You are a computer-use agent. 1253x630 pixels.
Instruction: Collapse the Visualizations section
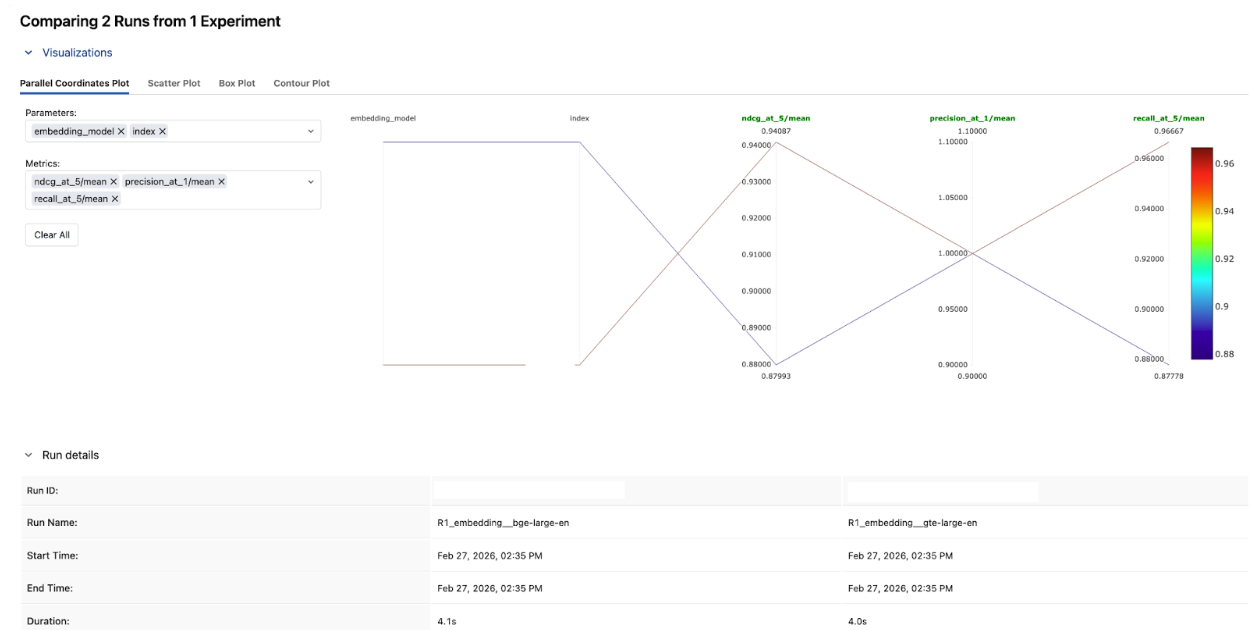pyautogui.click(x=28, y=53)
